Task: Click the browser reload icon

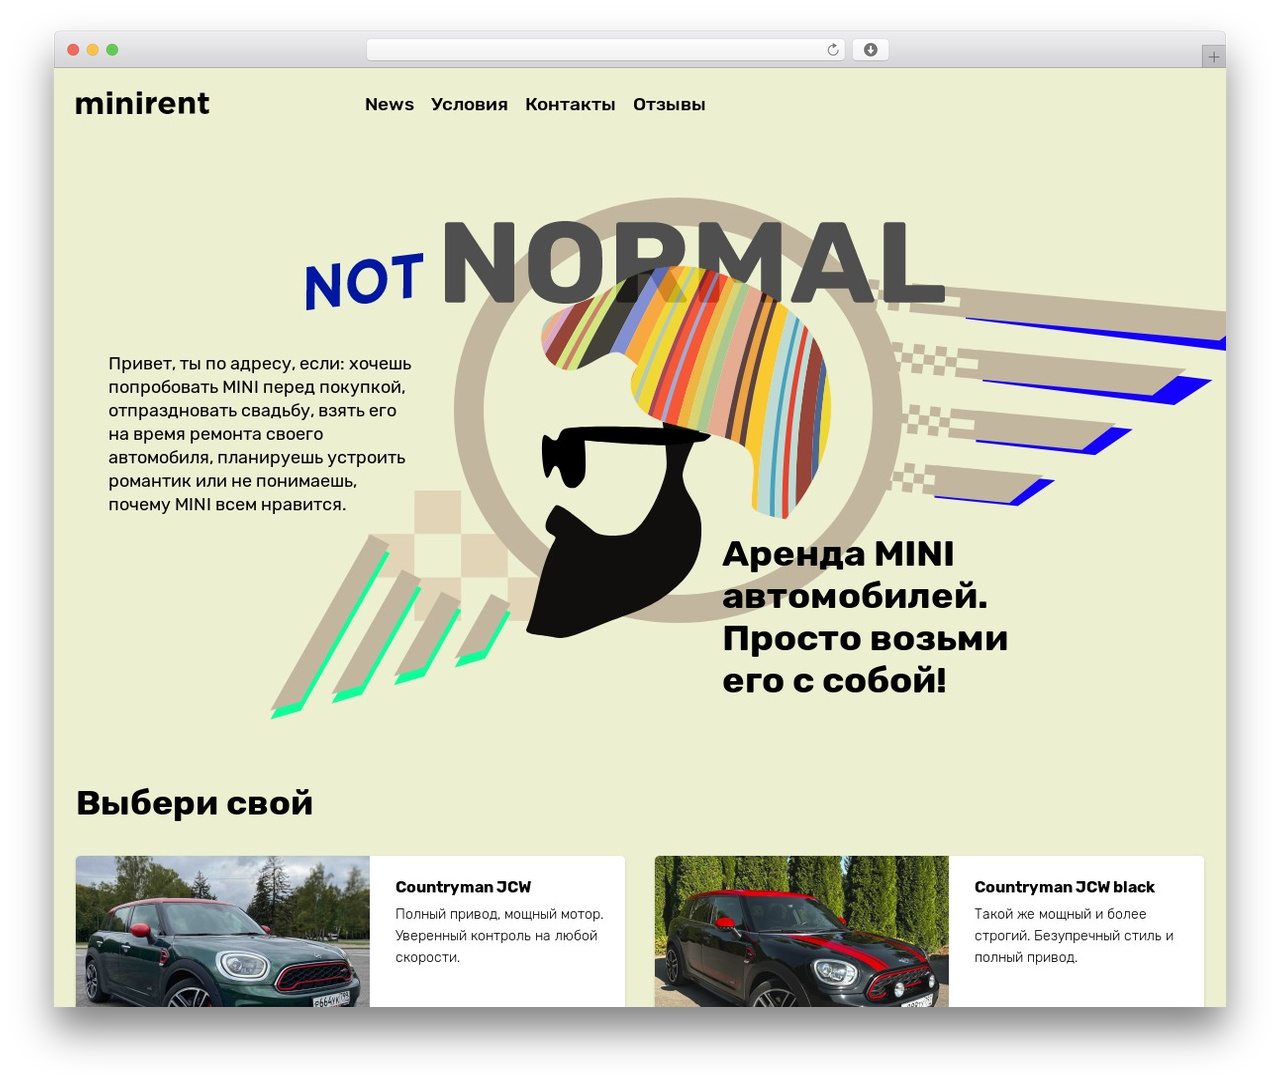Action: tap(832, 50)
